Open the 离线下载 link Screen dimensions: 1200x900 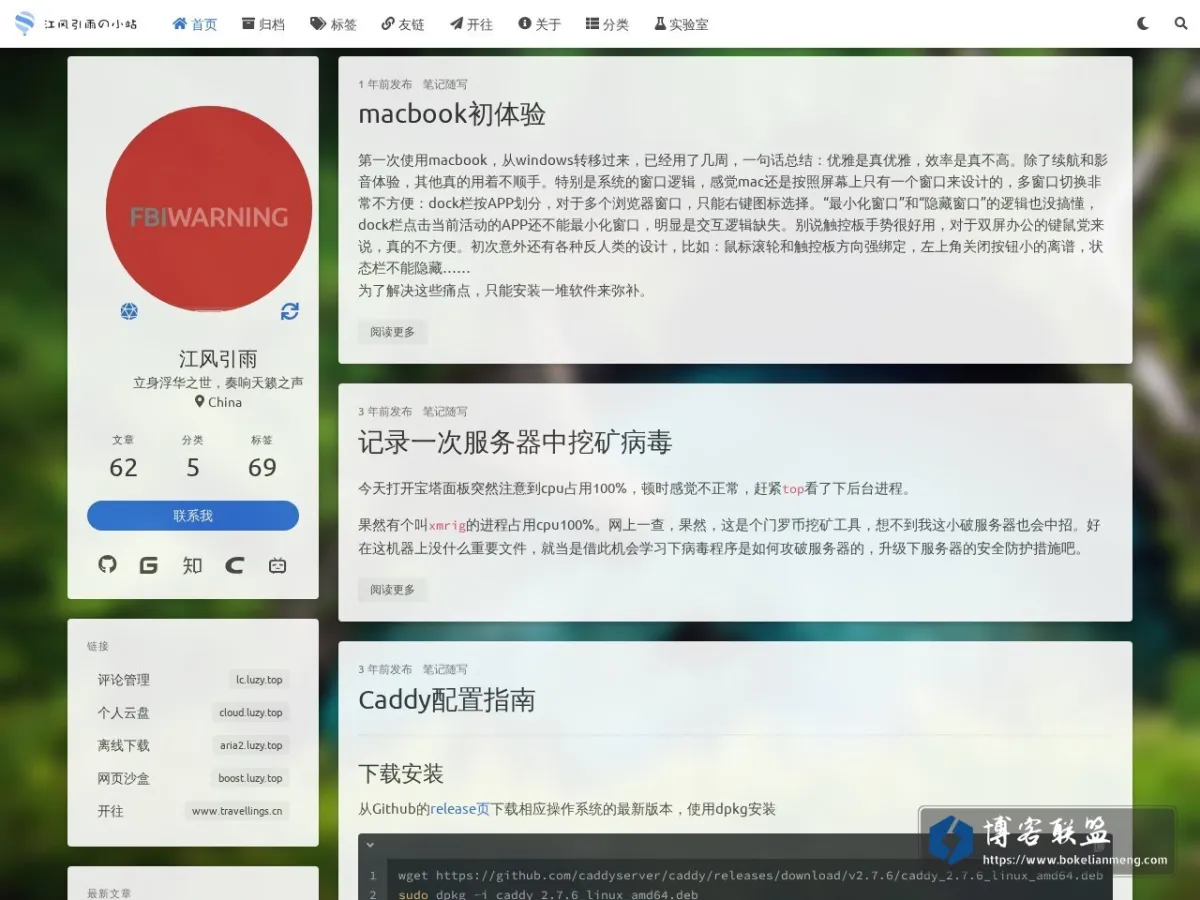tap(124, 746)
